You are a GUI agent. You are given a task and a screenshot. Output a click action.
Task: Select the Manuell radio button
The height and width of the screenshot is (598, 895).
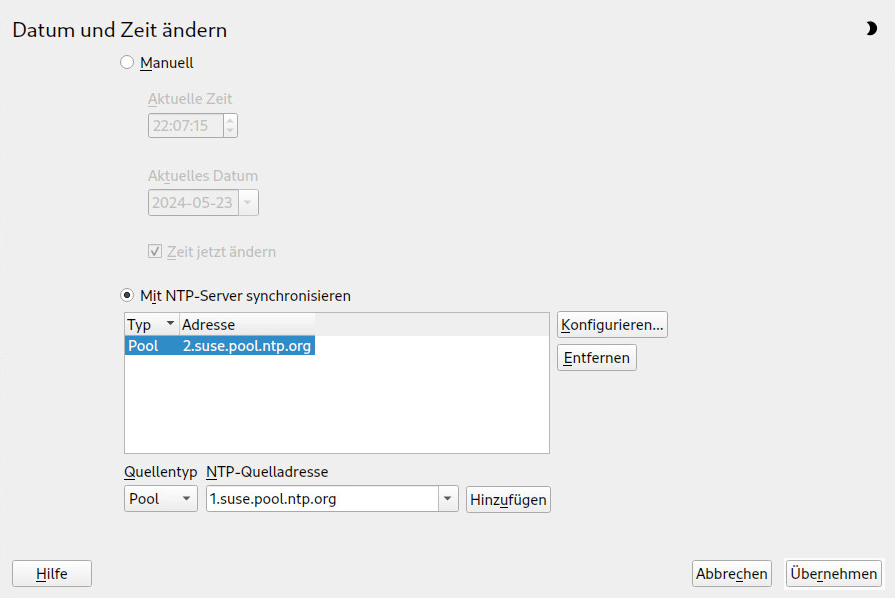(127, 62)
